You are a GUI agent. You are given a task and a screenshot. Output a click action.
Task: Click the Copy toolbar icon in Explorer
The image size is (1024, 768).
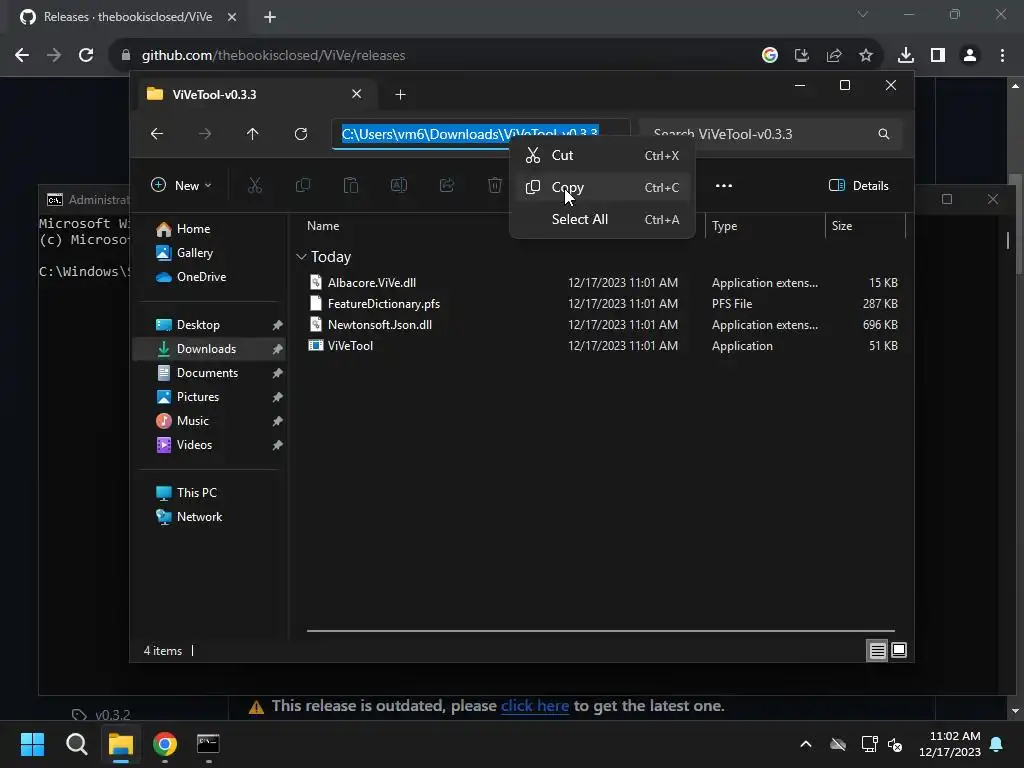pos(303,185)
